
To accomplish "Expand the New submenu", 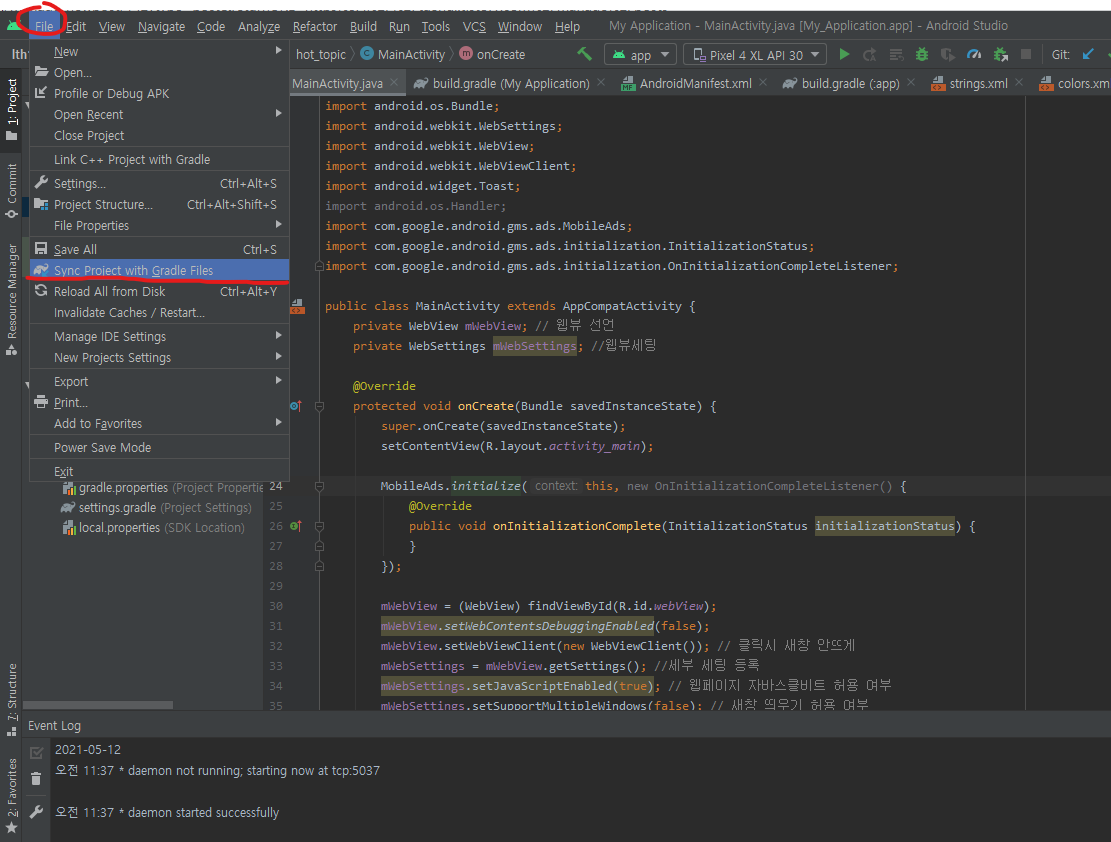I will coord(159,52).
